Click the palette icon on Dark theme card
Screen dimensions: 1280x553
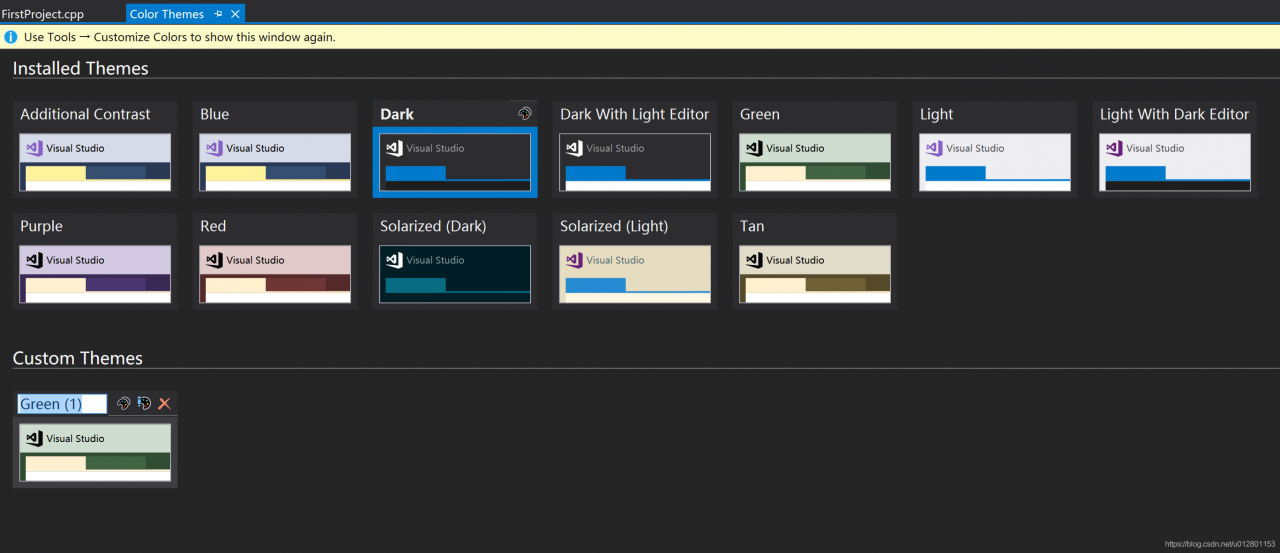tap(524, 114)
